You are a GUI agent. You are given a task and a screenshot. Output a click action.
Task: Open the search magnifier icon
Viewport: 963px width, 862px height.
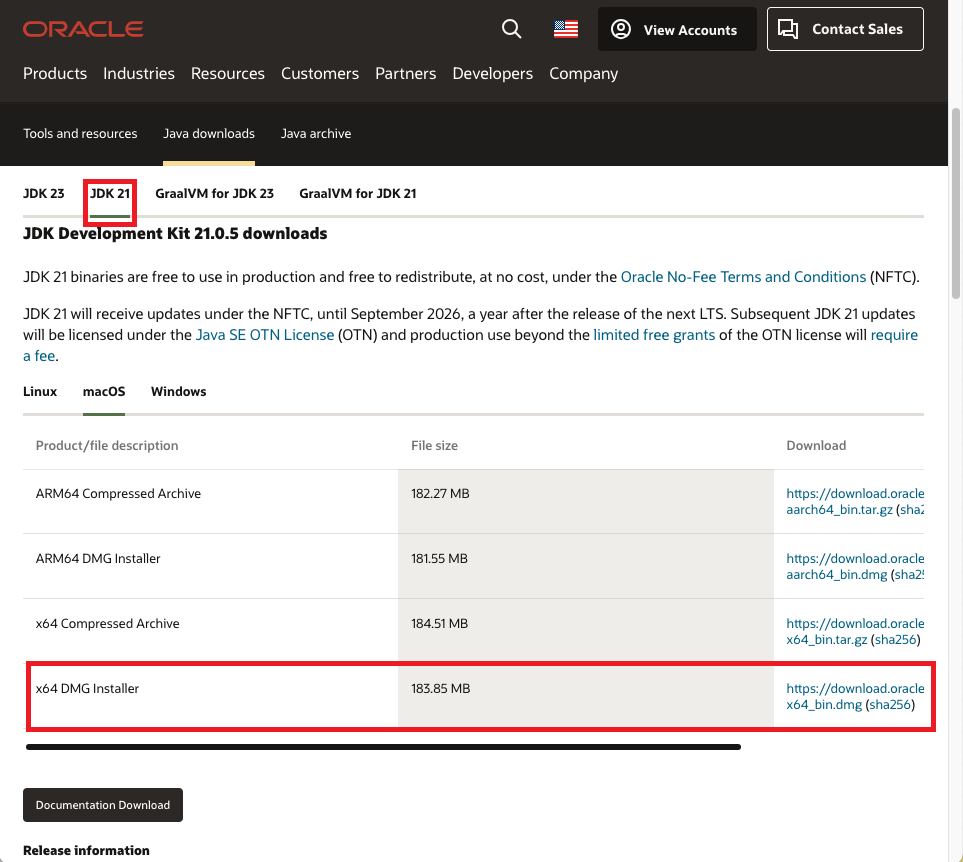coord(511,29)
